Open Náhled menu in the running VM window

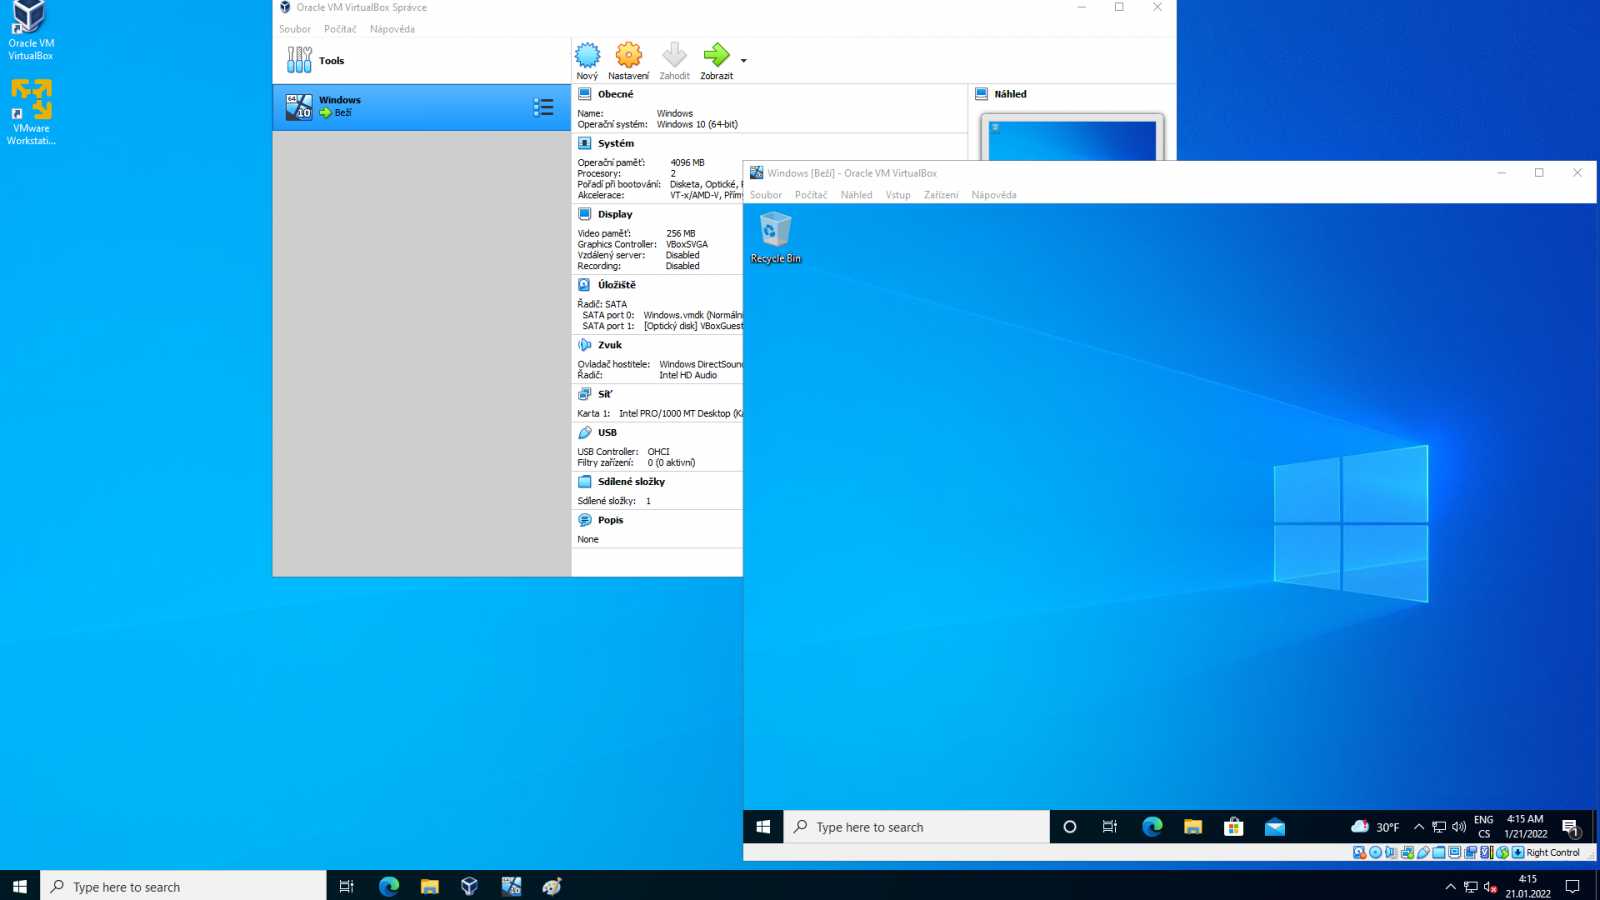[x=856, y=195]
